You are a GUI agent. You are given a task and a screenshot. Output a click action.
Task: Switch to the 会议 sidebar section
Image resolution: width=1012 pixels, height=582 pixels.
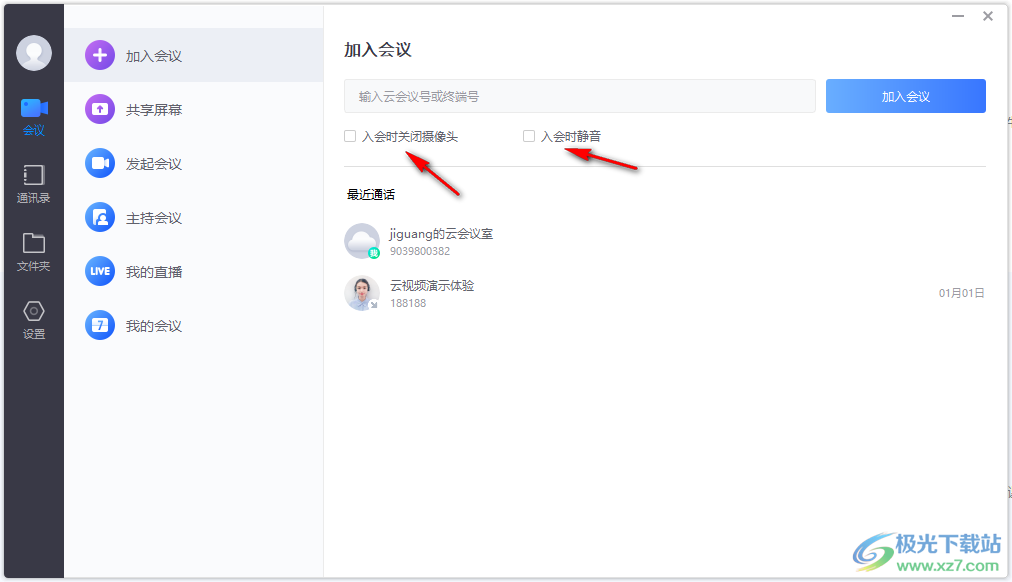pyautogui.click(x=34, y=117)
